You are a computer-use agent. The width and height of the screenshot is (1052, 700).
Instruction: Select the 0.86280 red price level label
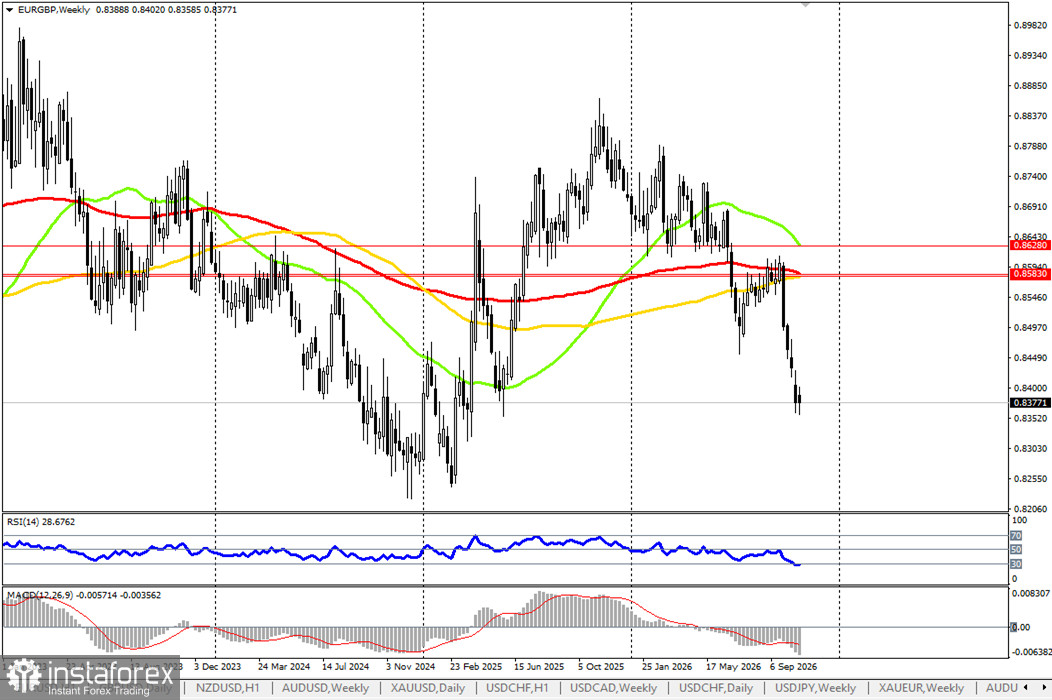click(x=1030, y=246)
